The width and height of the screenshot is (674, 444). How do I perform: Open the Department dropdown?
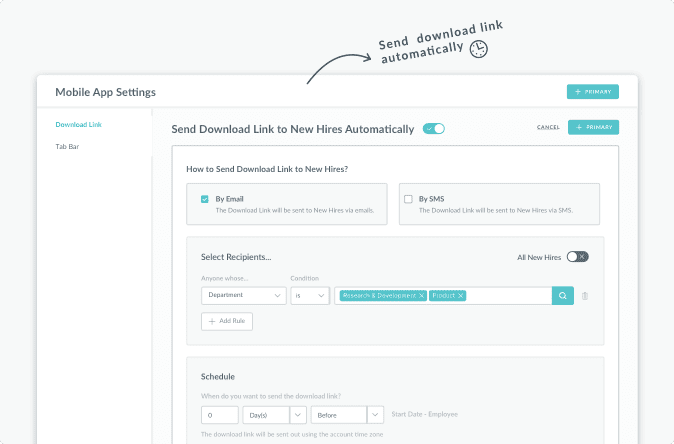[x=244, y=295]
